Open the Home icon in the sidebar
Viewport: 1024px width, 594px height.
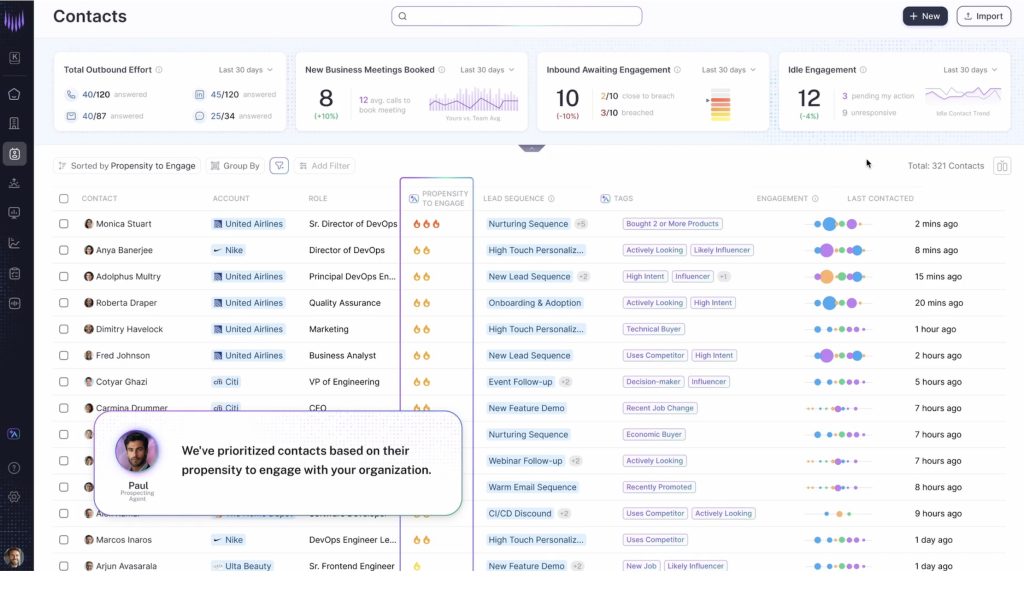point(14,94)
